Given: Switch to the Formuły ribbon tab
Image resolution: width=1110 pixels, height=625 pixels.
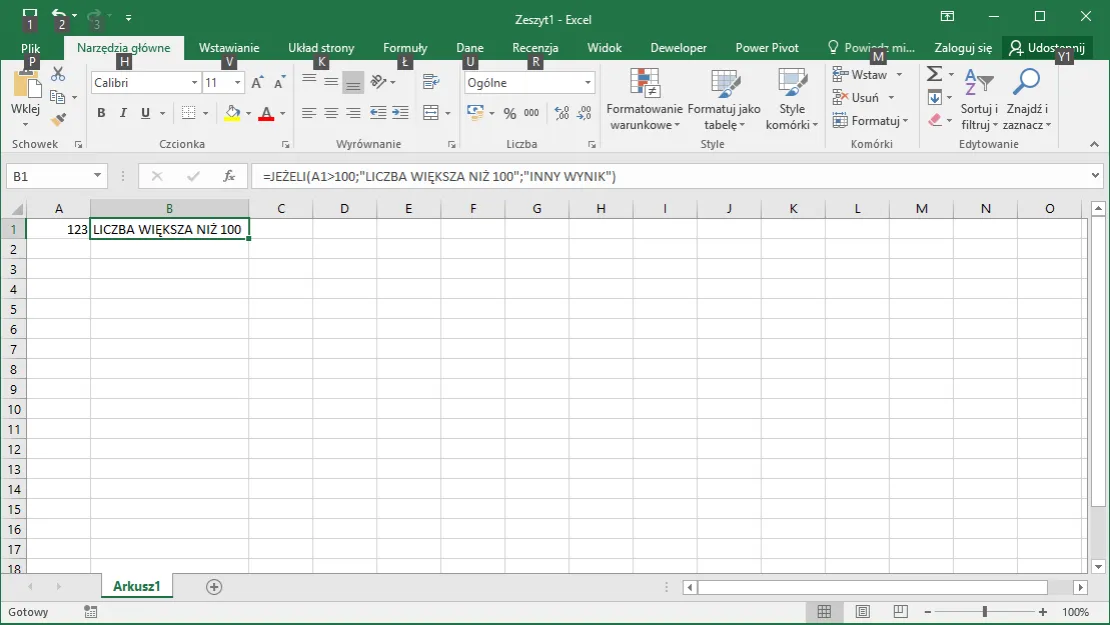Looking at the screenshot, I should pos(404,47).
